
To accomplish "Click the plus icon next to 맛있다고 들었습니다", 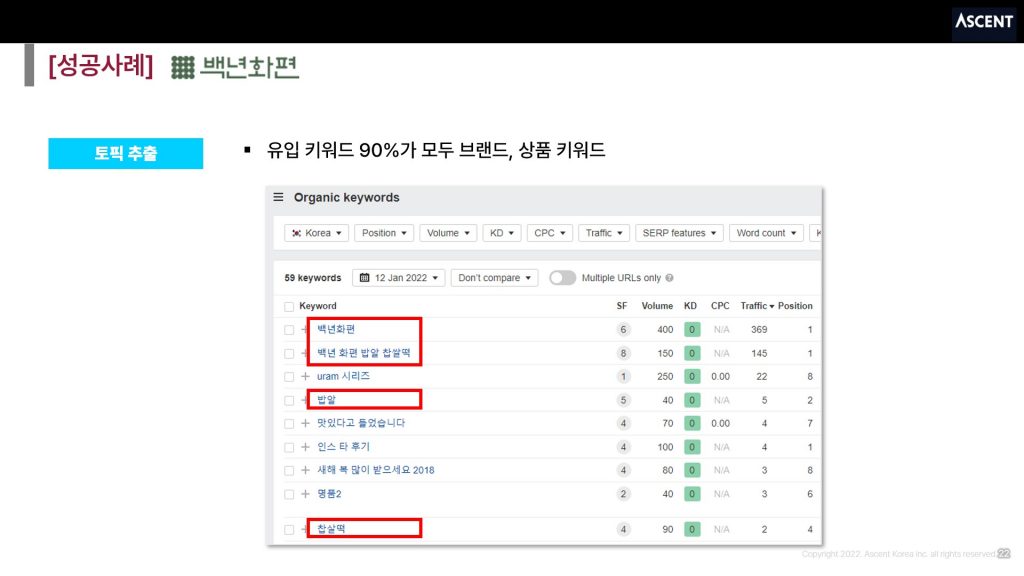I will pyautogui.click(x=306, y=423).
